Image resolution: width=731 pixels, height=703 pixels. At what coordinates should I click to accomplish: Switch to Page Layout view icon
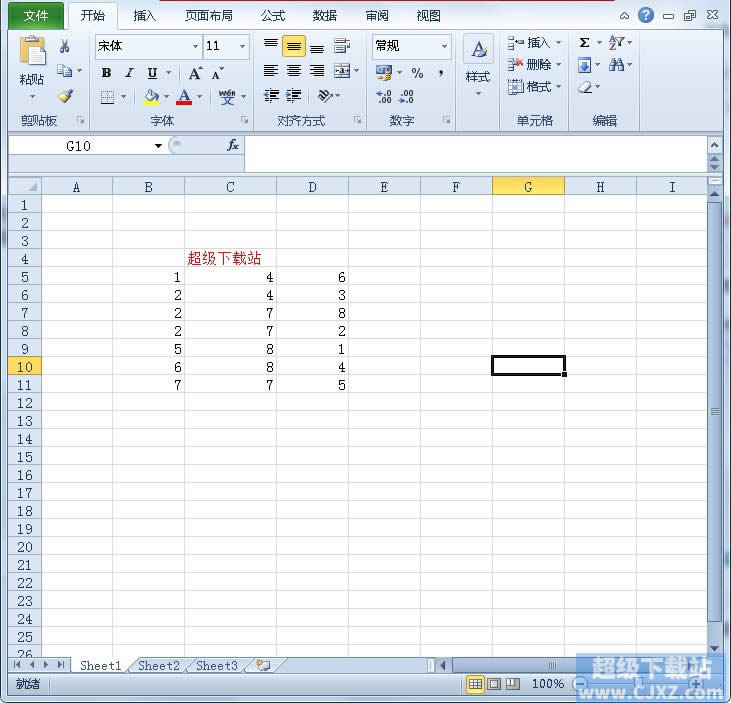point(494,684)
